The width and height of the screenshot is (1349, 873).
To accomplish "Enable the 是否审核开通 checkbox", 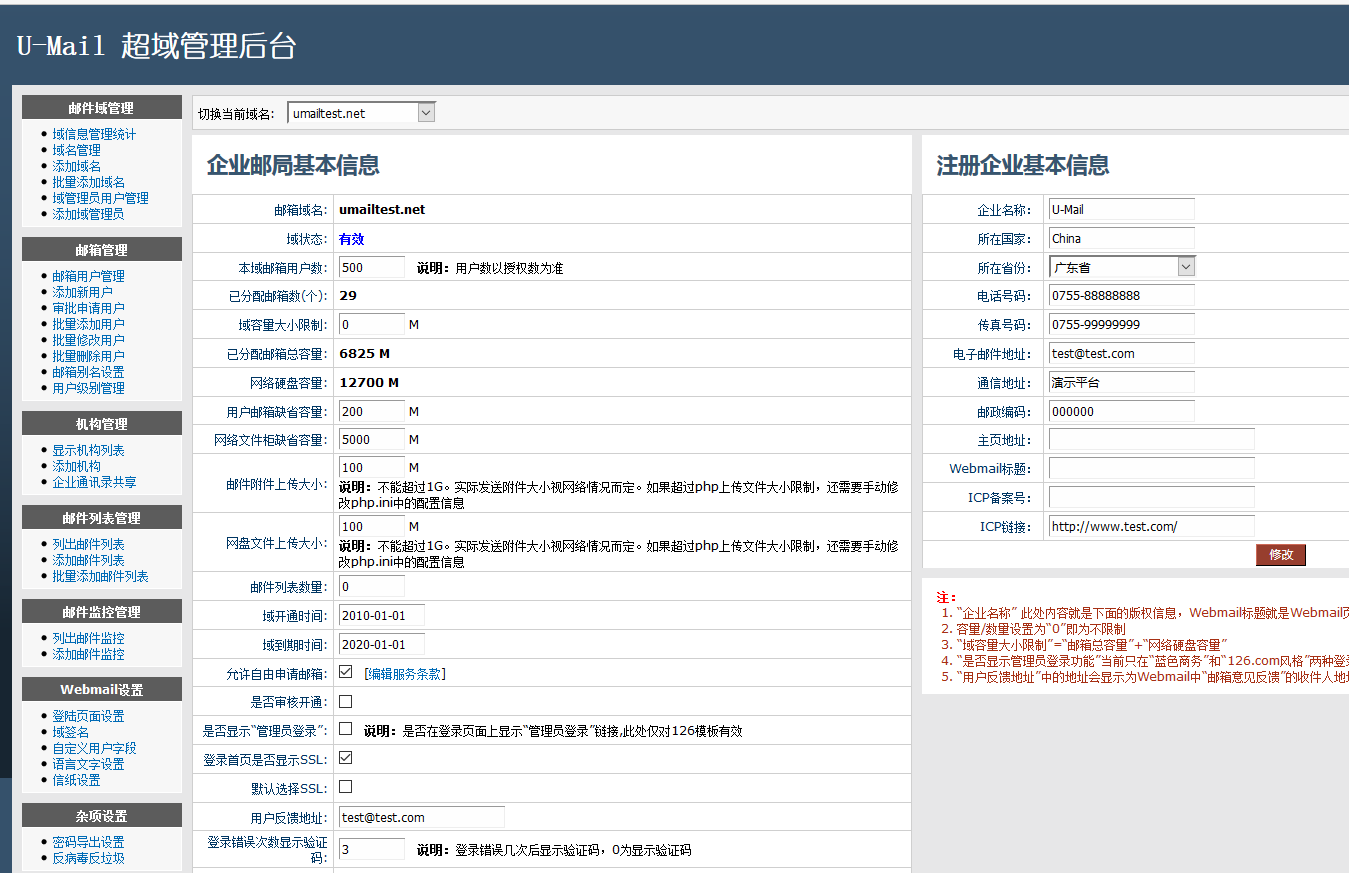I will coord(344,700).
